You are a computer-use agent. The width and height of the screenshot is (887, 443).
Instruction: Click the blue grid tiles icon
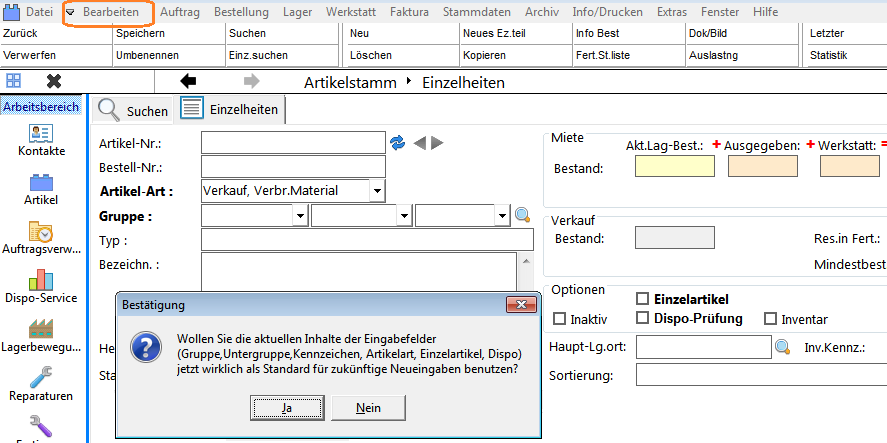click(14, 81)
